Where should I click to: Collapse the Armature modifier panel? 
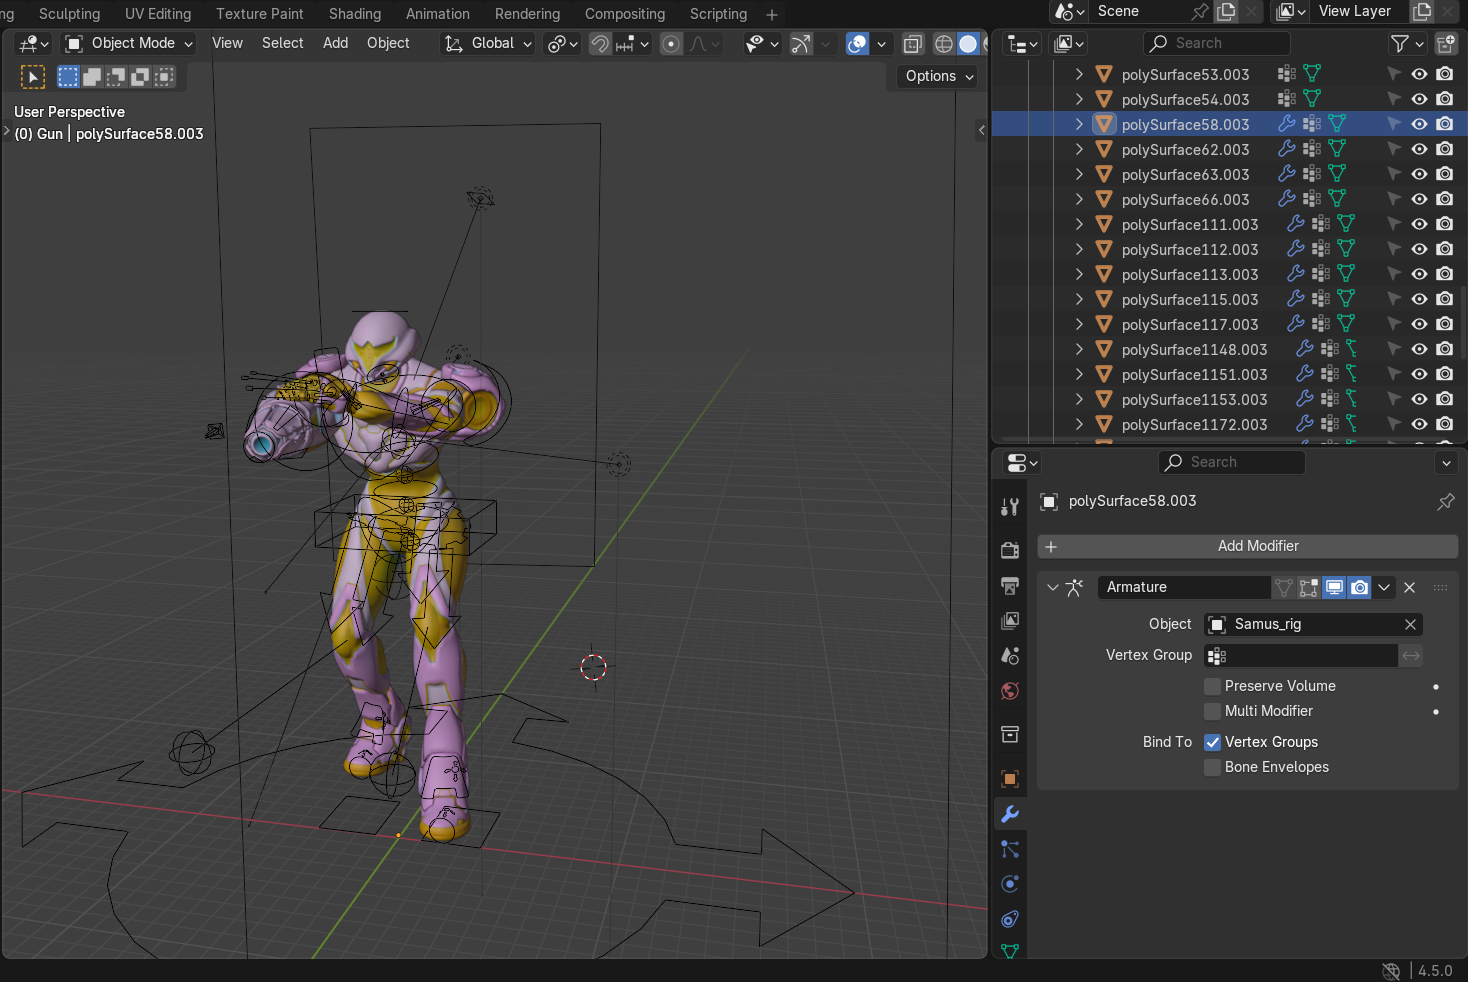point(1052,587)
